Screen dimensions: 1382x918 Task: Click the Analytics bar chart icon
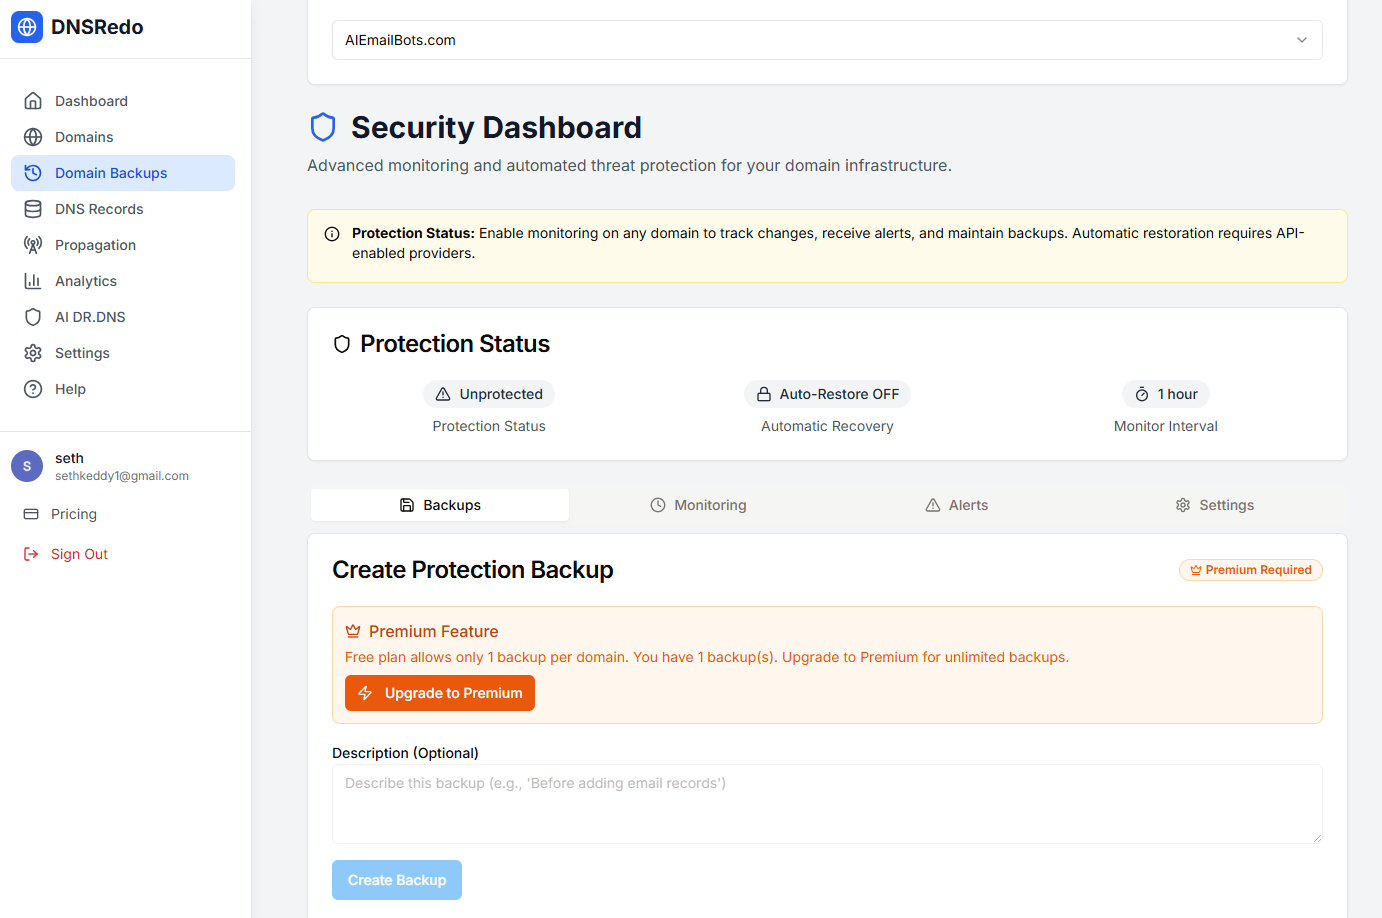point(33,281)
